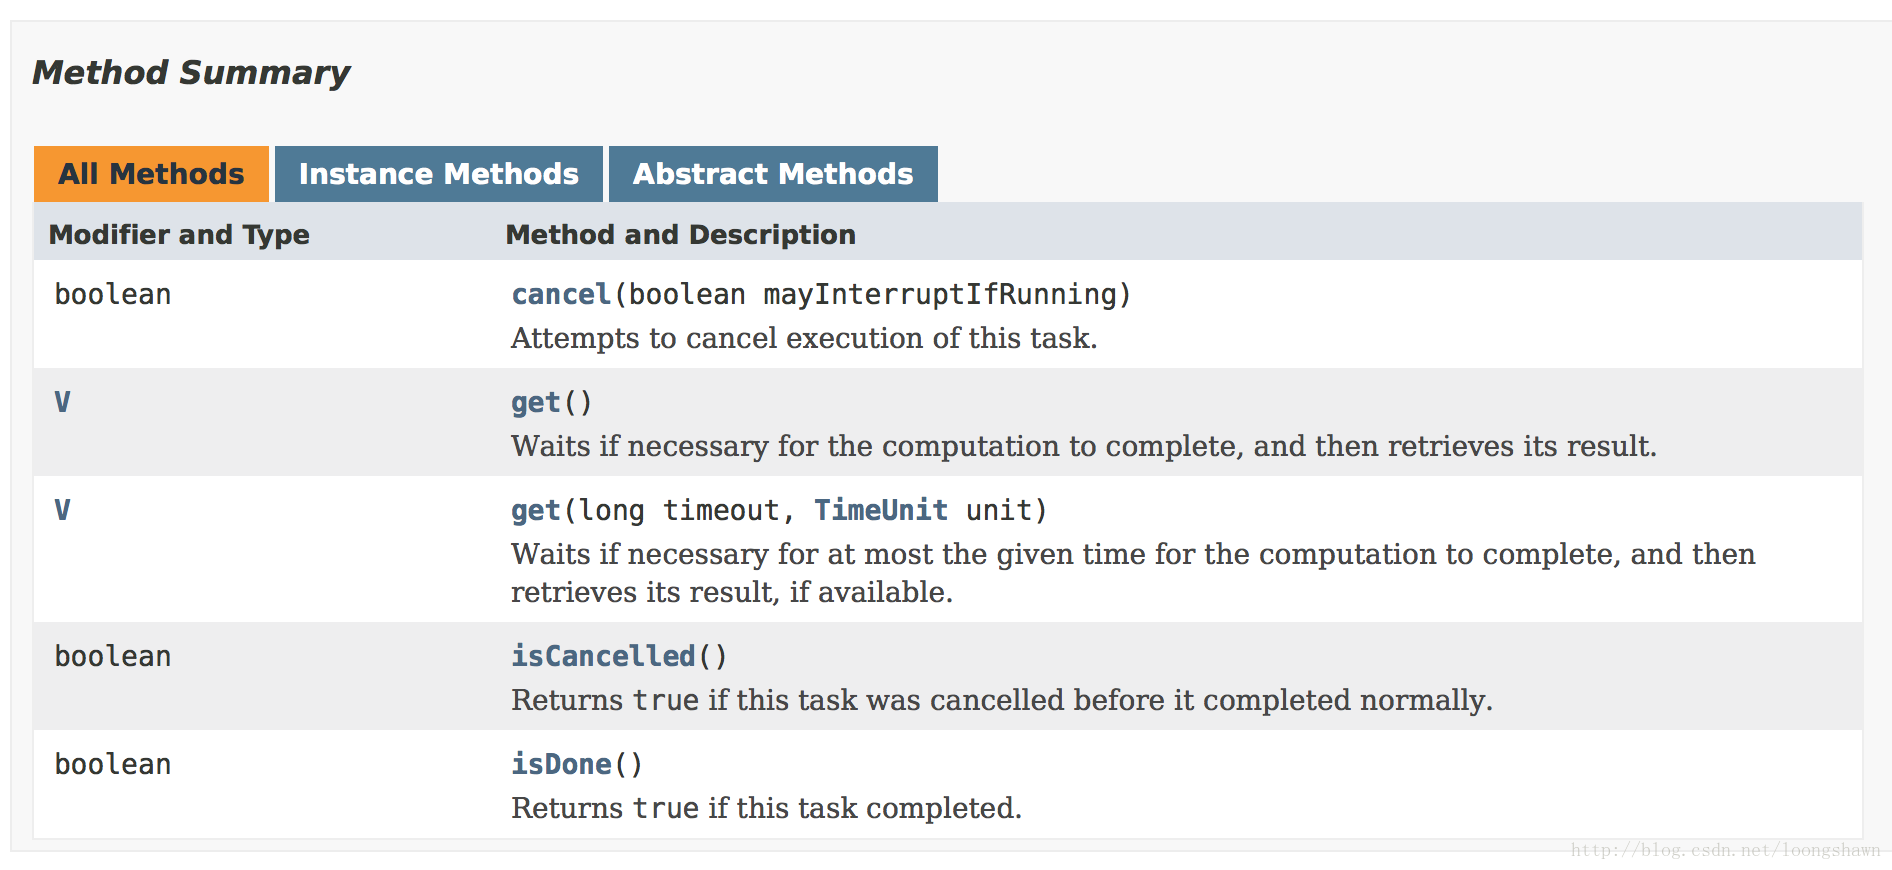The width and height of the screenshot is (1892, 870).
Task: Click boolean type in the isCancelled row
Action: coord(113,656)
